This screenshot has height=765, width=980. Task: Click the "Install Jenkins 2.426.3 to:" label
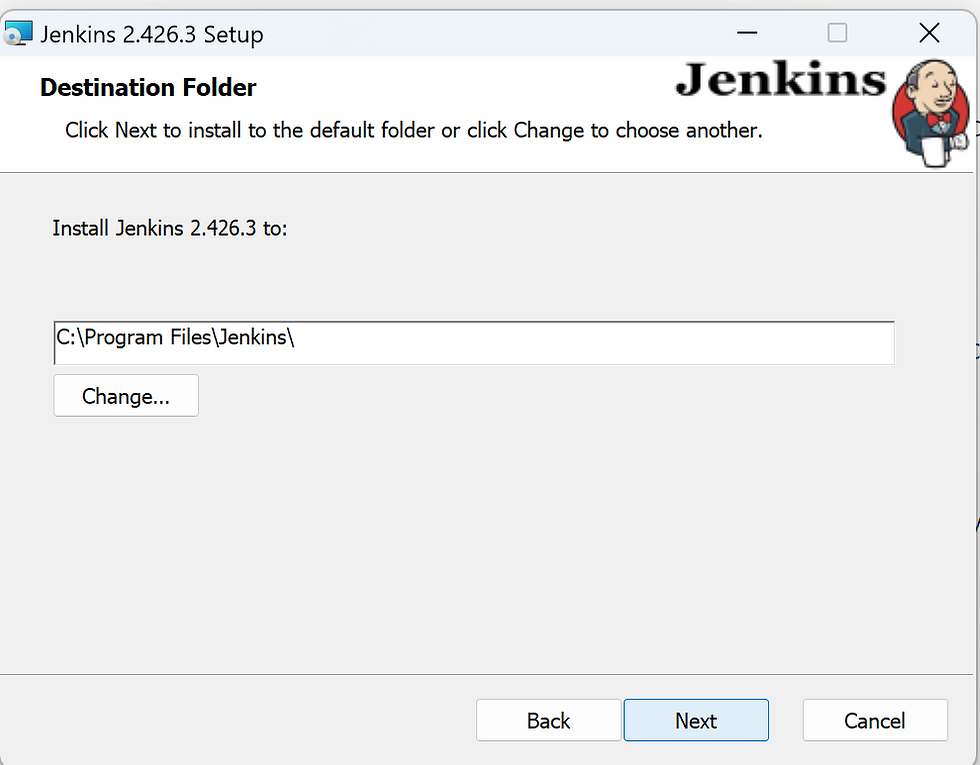click(169, 228)
